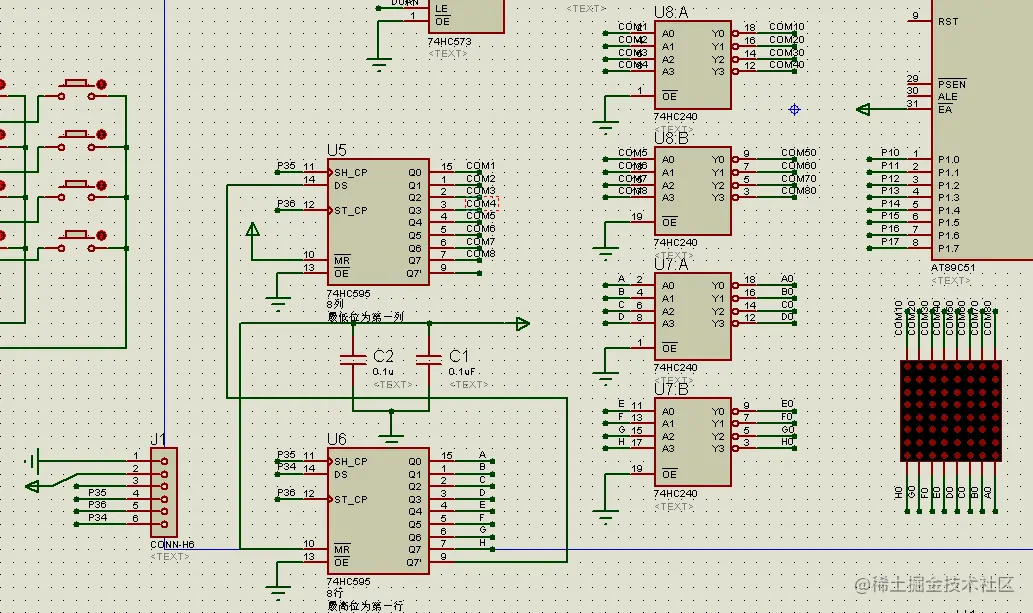Screen dimensions: 1033x613
Task: Select the ground symbol below 74HC573 OE
Action: [x=378, y=65]
